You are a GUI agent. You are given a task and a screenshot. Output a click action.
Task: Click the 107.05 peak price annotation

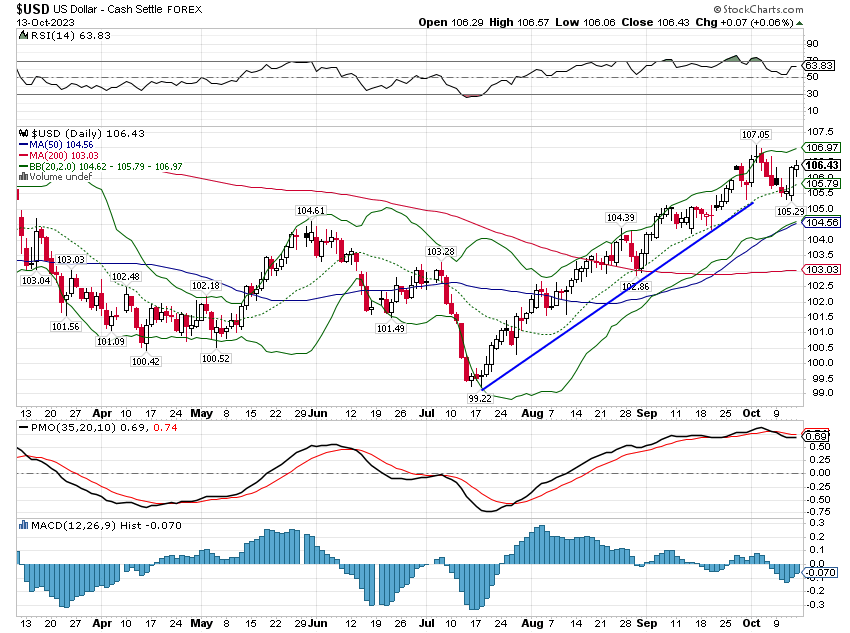coord(755,134)
